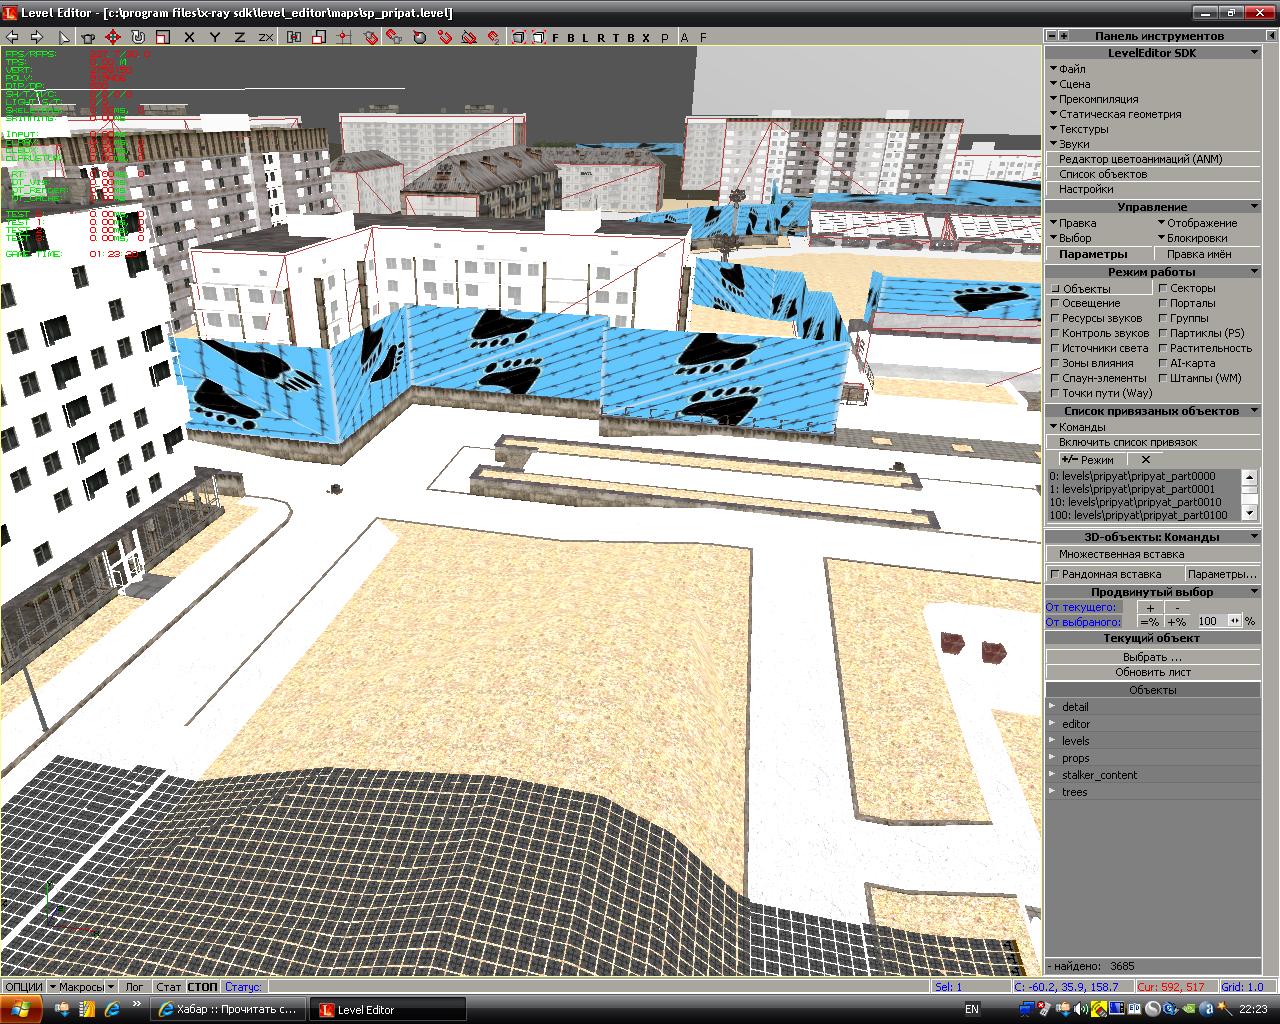Select the red move tool

click(113, 37)
